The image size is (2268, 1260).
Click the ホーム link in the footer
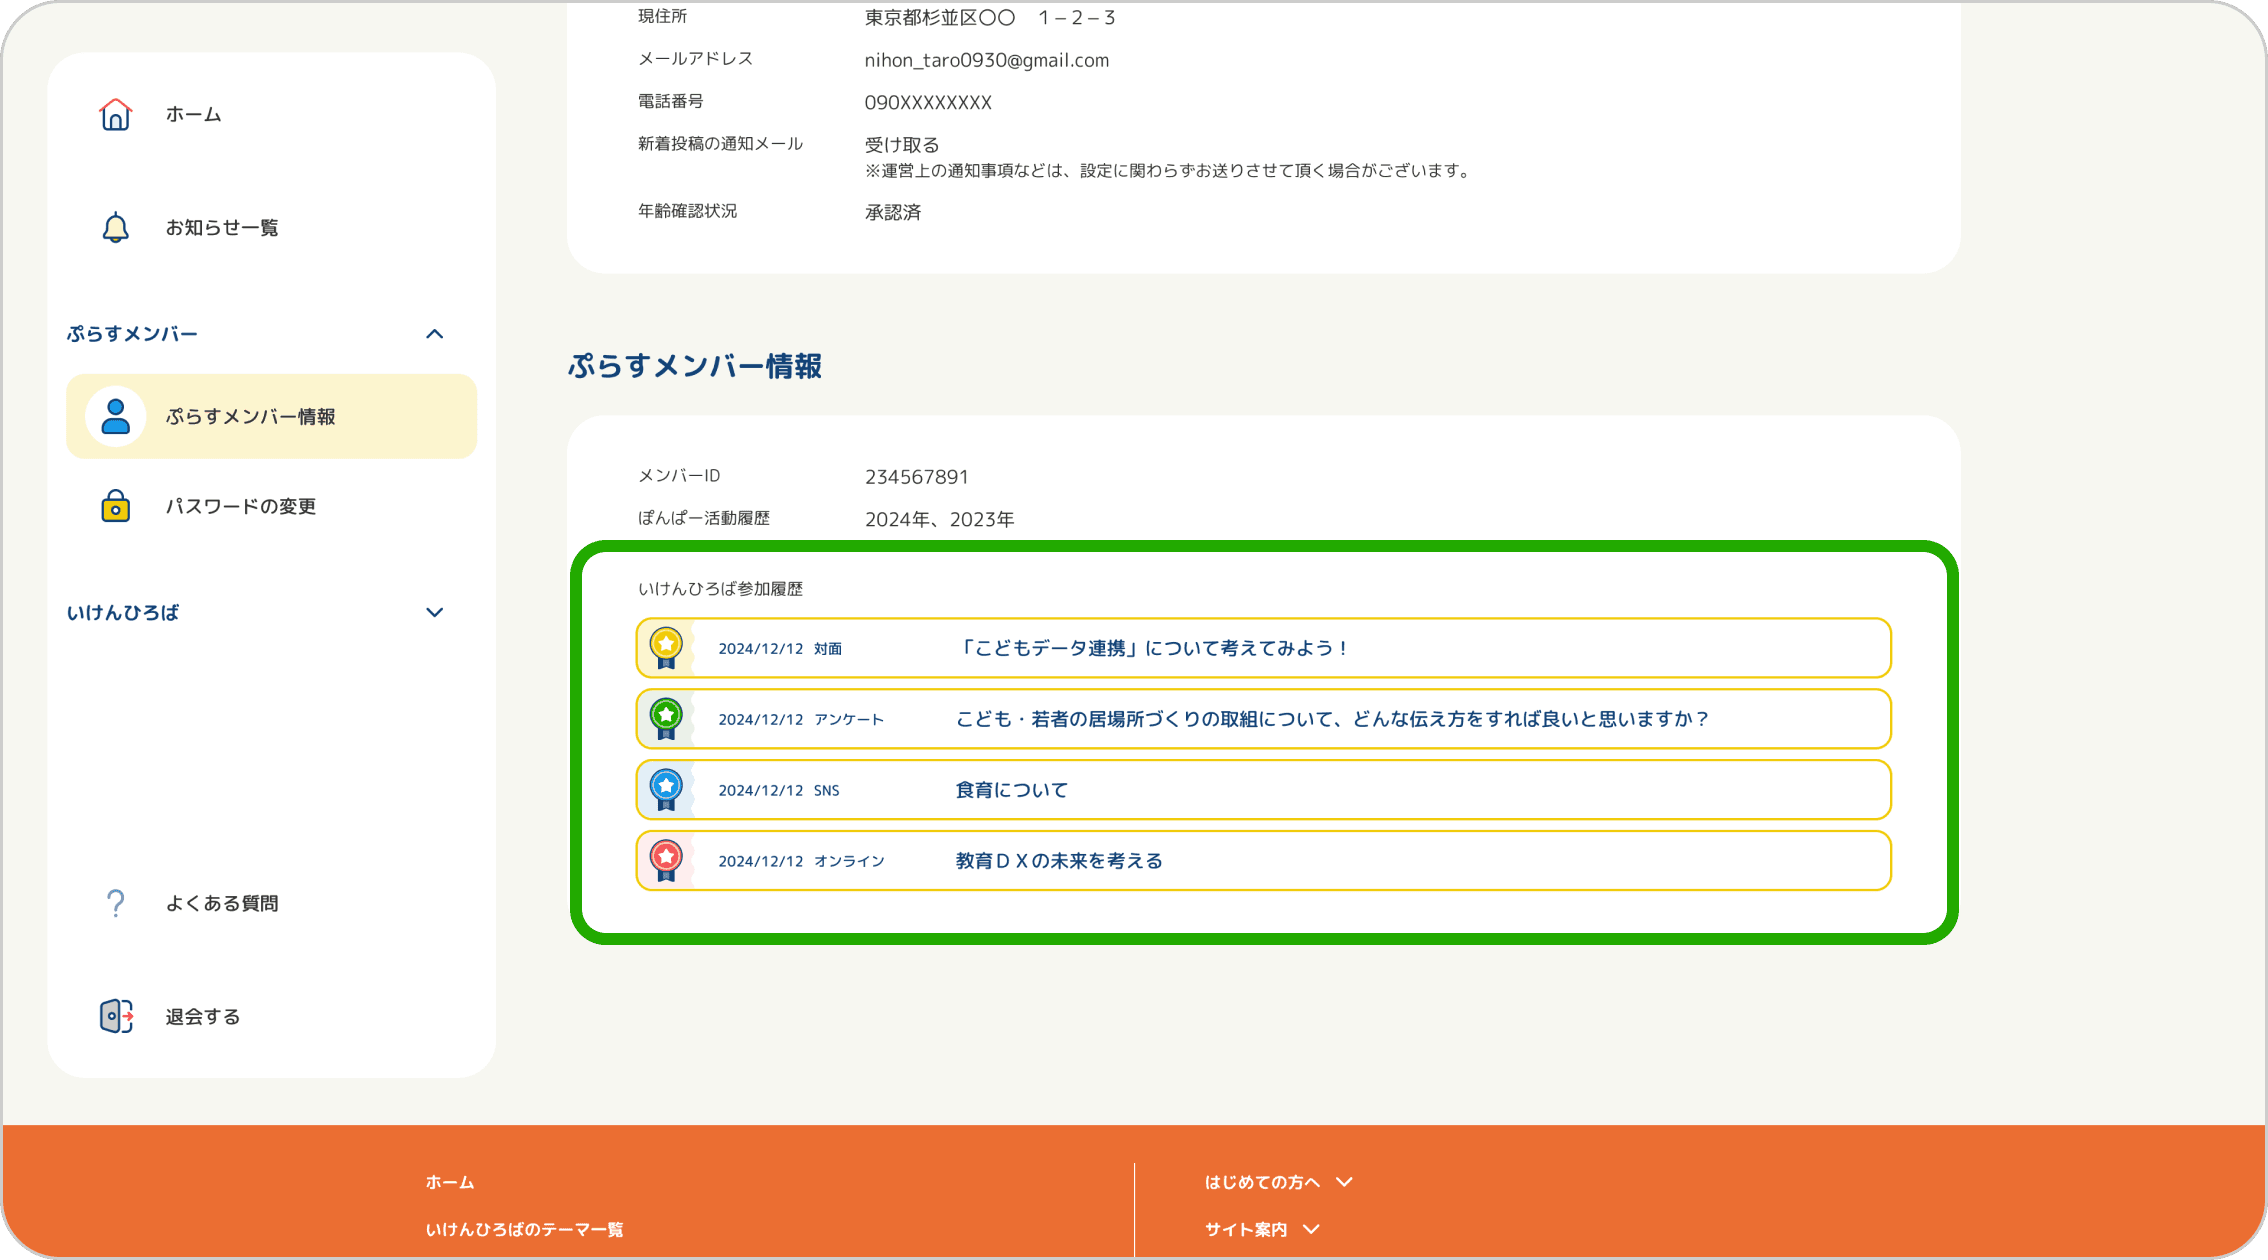point(448,1182)
